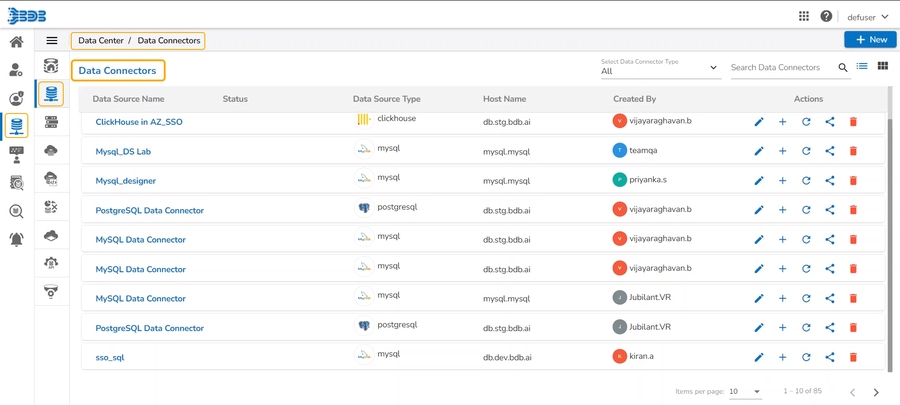Switch to grid card view layout
The width and height of the screenshot is (900, 405).
tap(883, 67)
